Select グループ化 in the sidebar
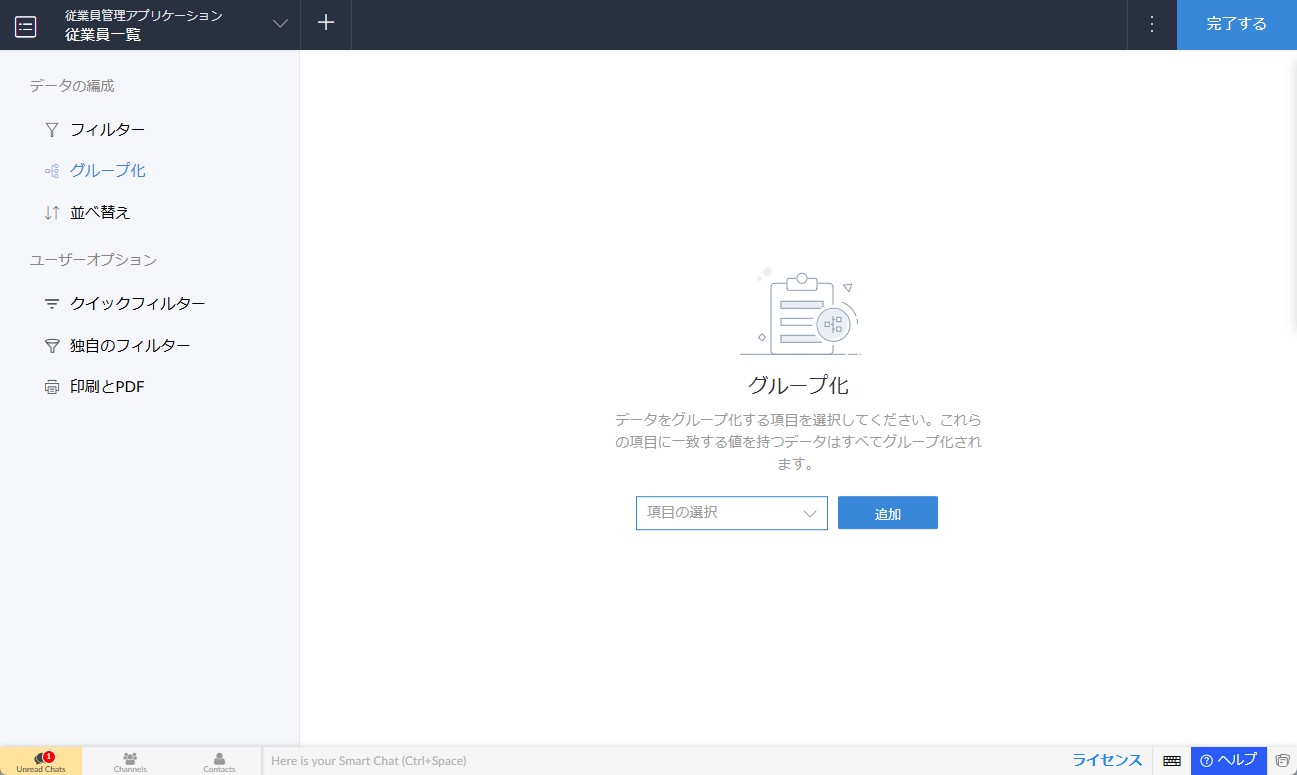Viewport: 1297px width, 775px height. 107,171
